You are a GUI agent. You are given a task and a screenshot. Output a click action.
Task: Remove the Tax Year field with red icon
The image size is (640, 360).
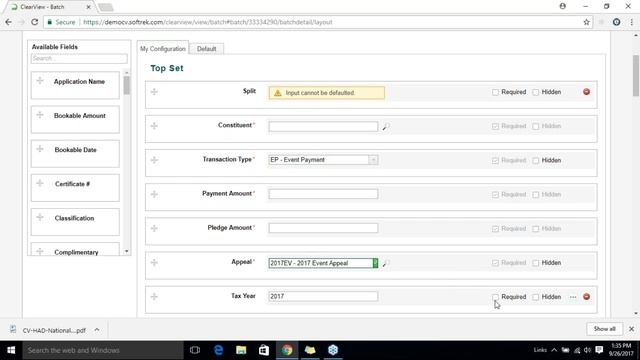586,297
